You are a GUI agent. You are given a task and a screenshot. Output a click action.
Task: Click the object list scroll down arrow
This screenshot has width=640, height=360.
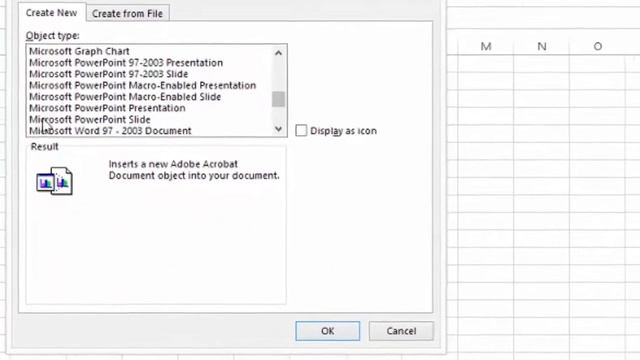278,129
